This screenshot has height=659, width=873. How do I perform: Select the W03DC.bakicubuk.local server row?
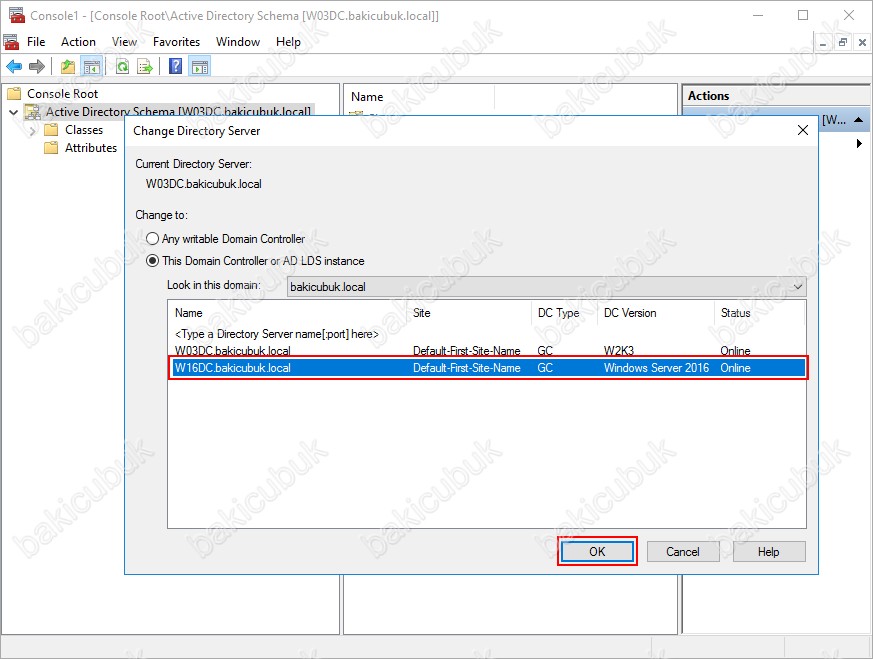click(x=487, y=351)
